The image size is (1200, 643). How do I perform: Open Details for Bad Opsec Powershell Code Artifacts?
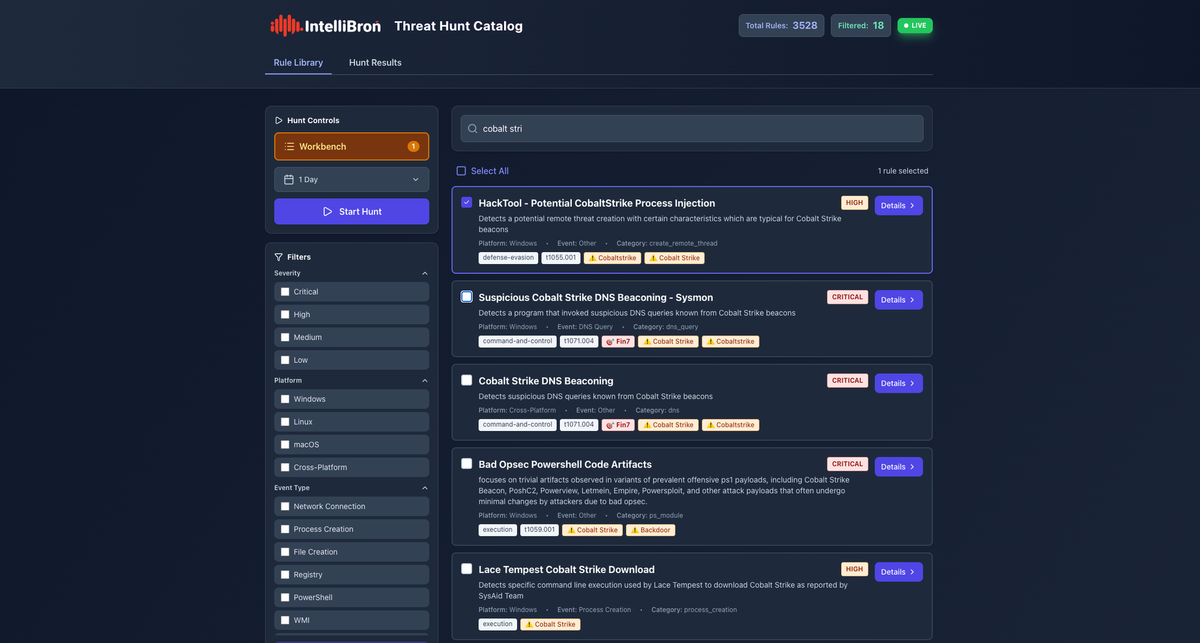tap(898, 467)
